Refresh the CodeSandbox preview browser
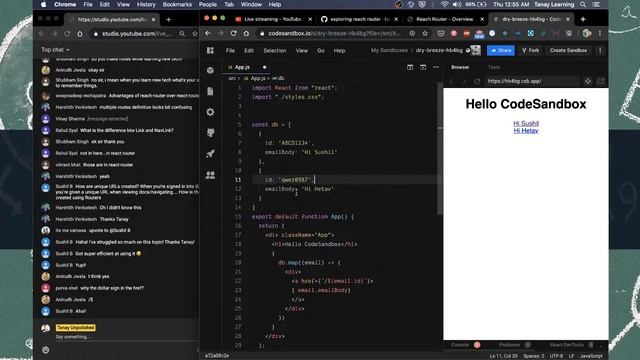The width and height of the screenshot is (640, 360). coord(477,81)
